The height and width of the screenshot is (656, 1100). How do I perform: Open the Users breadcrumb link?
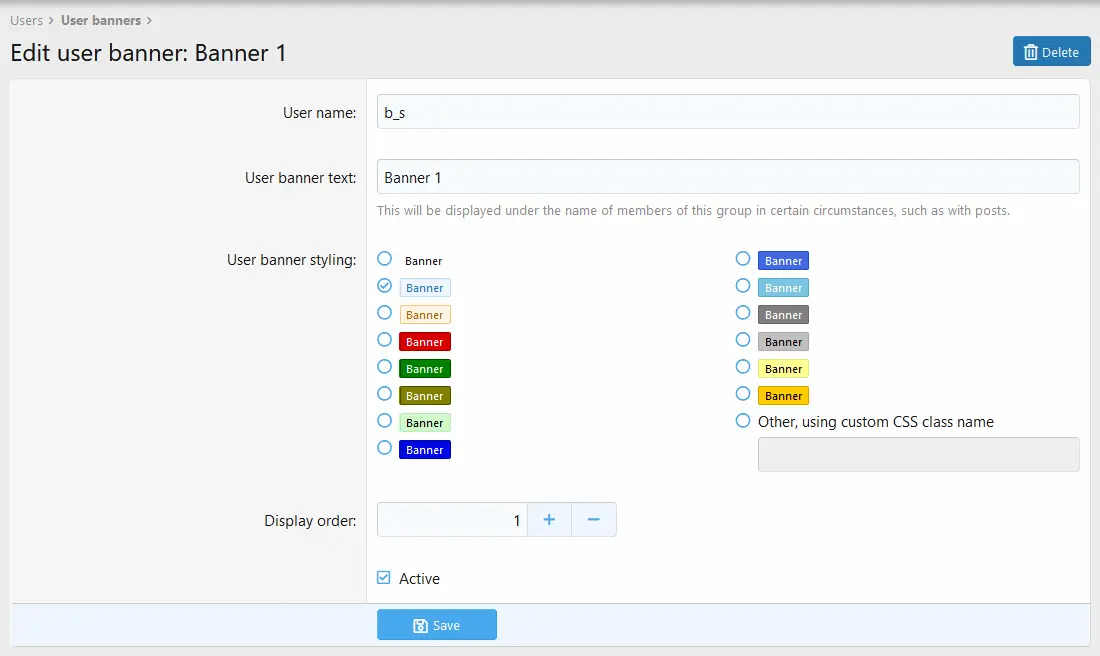coord(27,20)
